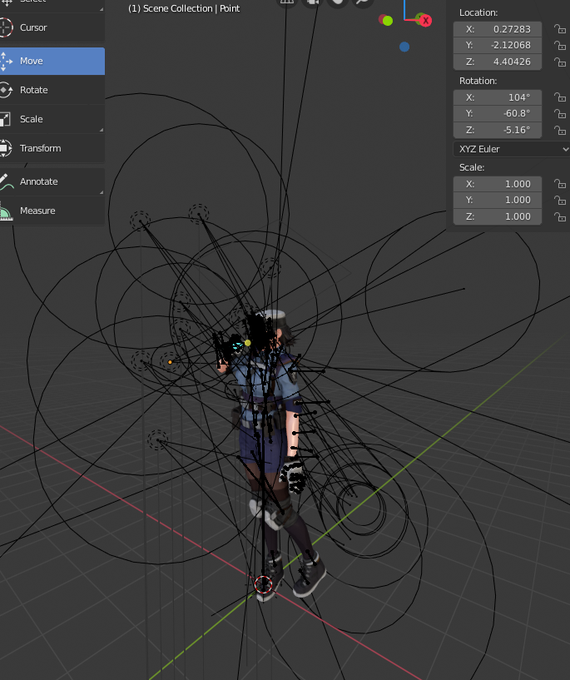Click the light green Y axis gizmo dot
This screenshot has width=570, height=680.
(388, 21)
